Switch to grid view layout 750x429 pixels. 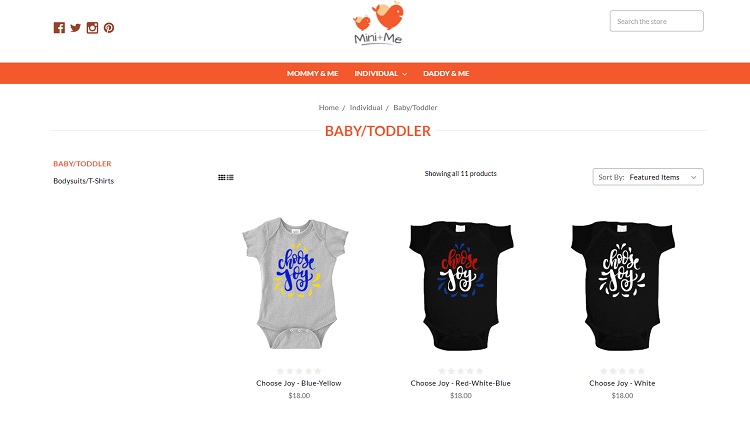pyautogui.click(x=221, y=177)
